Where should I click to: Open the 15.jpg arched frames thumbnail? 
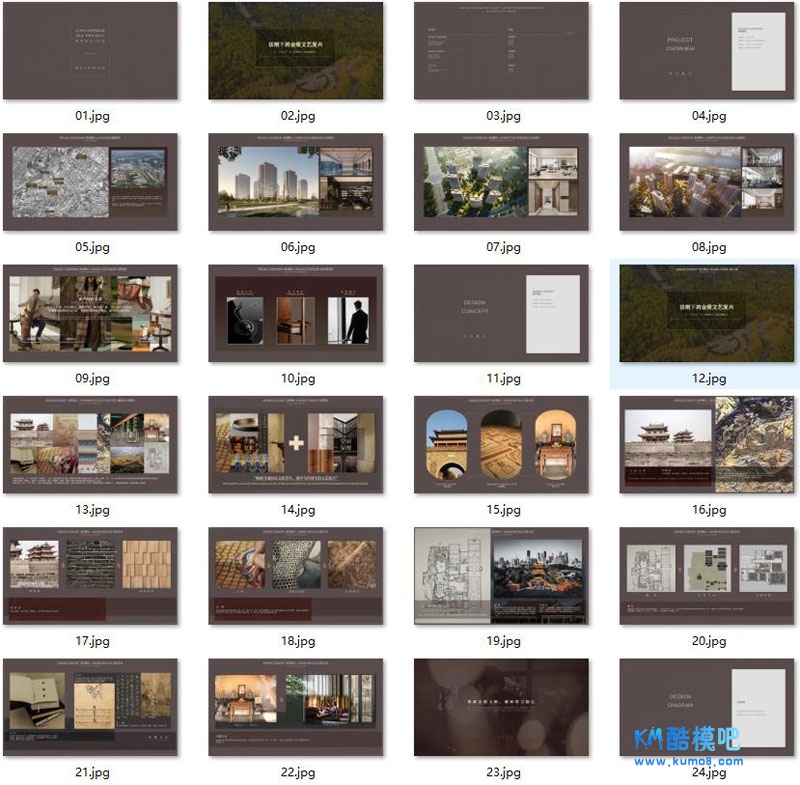tap(501, 444)
